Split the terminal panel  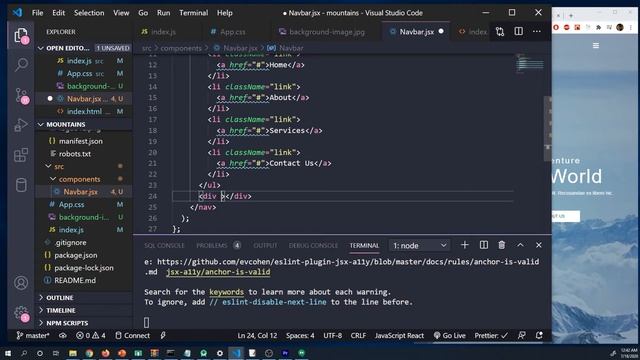point(484,245)
